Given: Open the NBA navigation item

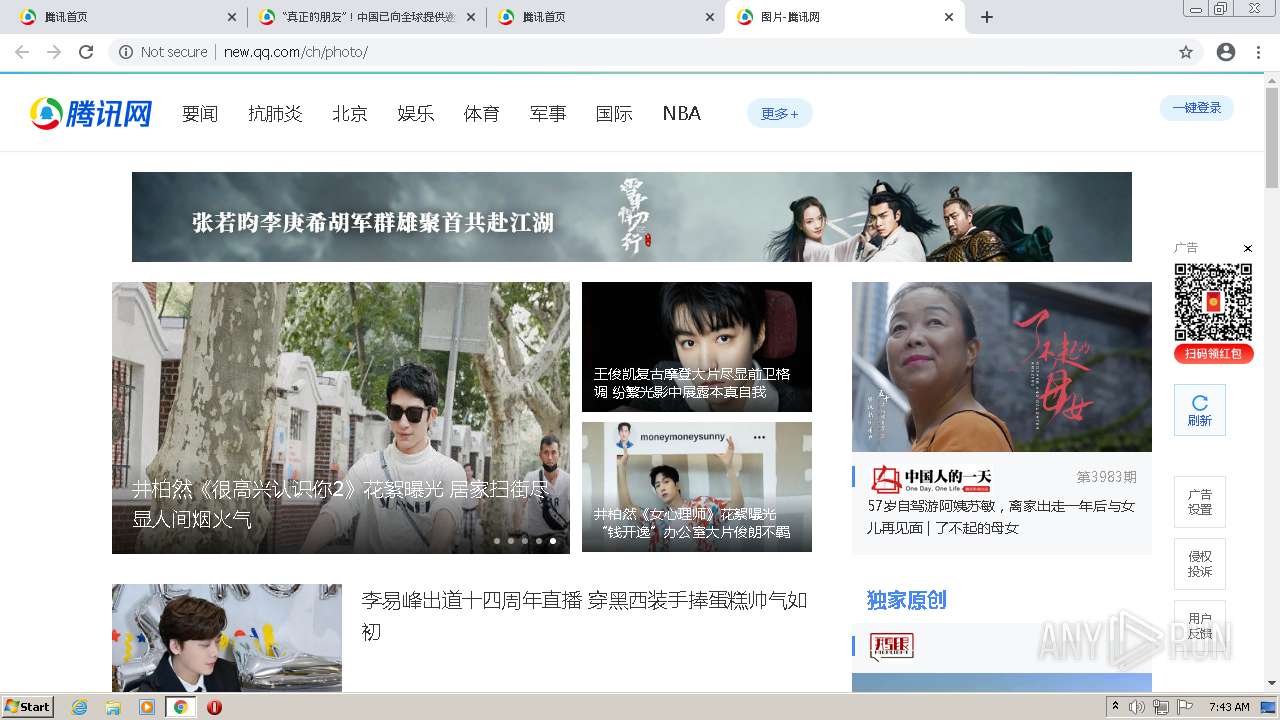Looking at the screenshot, I should (x=682, y=113).
